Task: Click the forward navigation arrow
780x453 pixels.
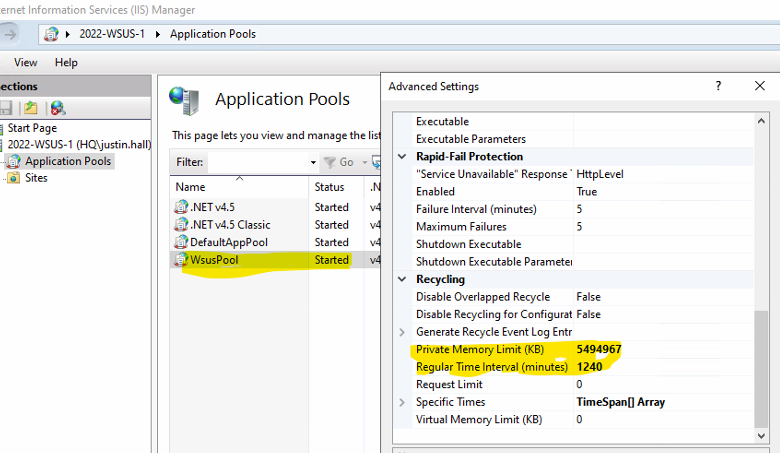Action: [x=10, y=34]
